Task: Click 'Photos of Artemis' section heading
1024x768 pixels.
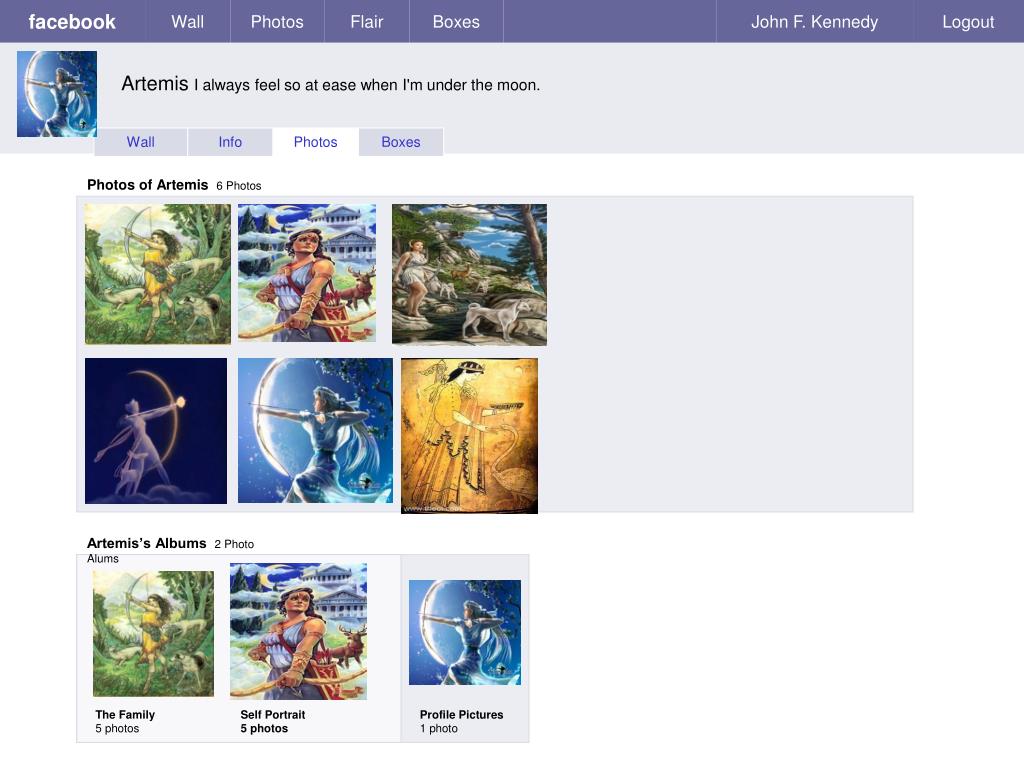Action: (x=148, y=185)
